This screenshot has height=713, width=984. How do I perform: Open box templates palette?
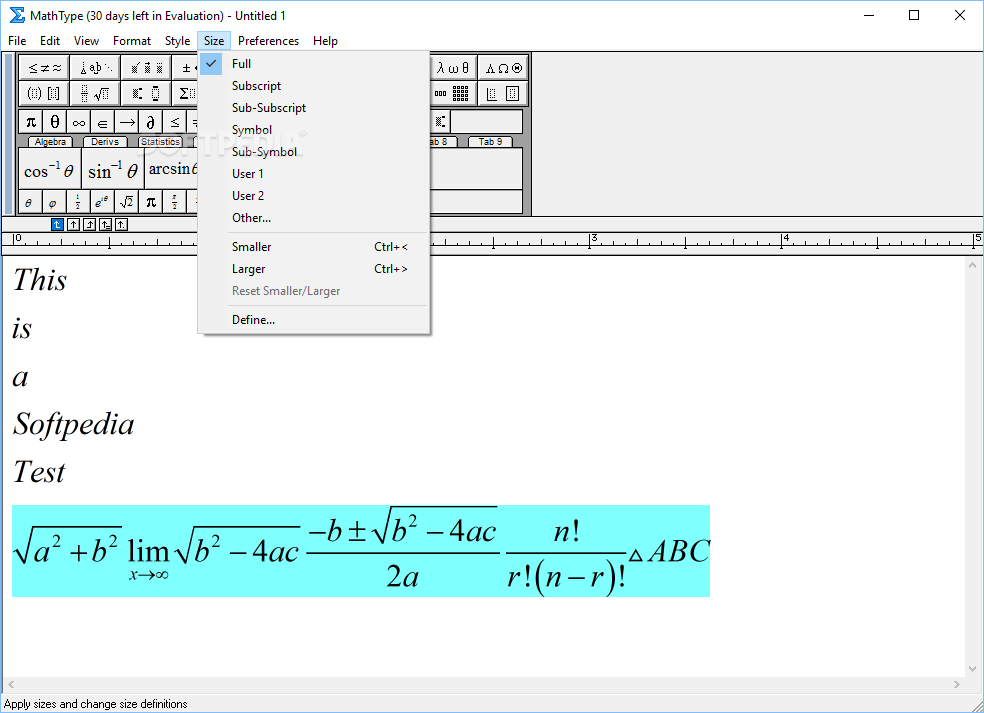(503, 94)
